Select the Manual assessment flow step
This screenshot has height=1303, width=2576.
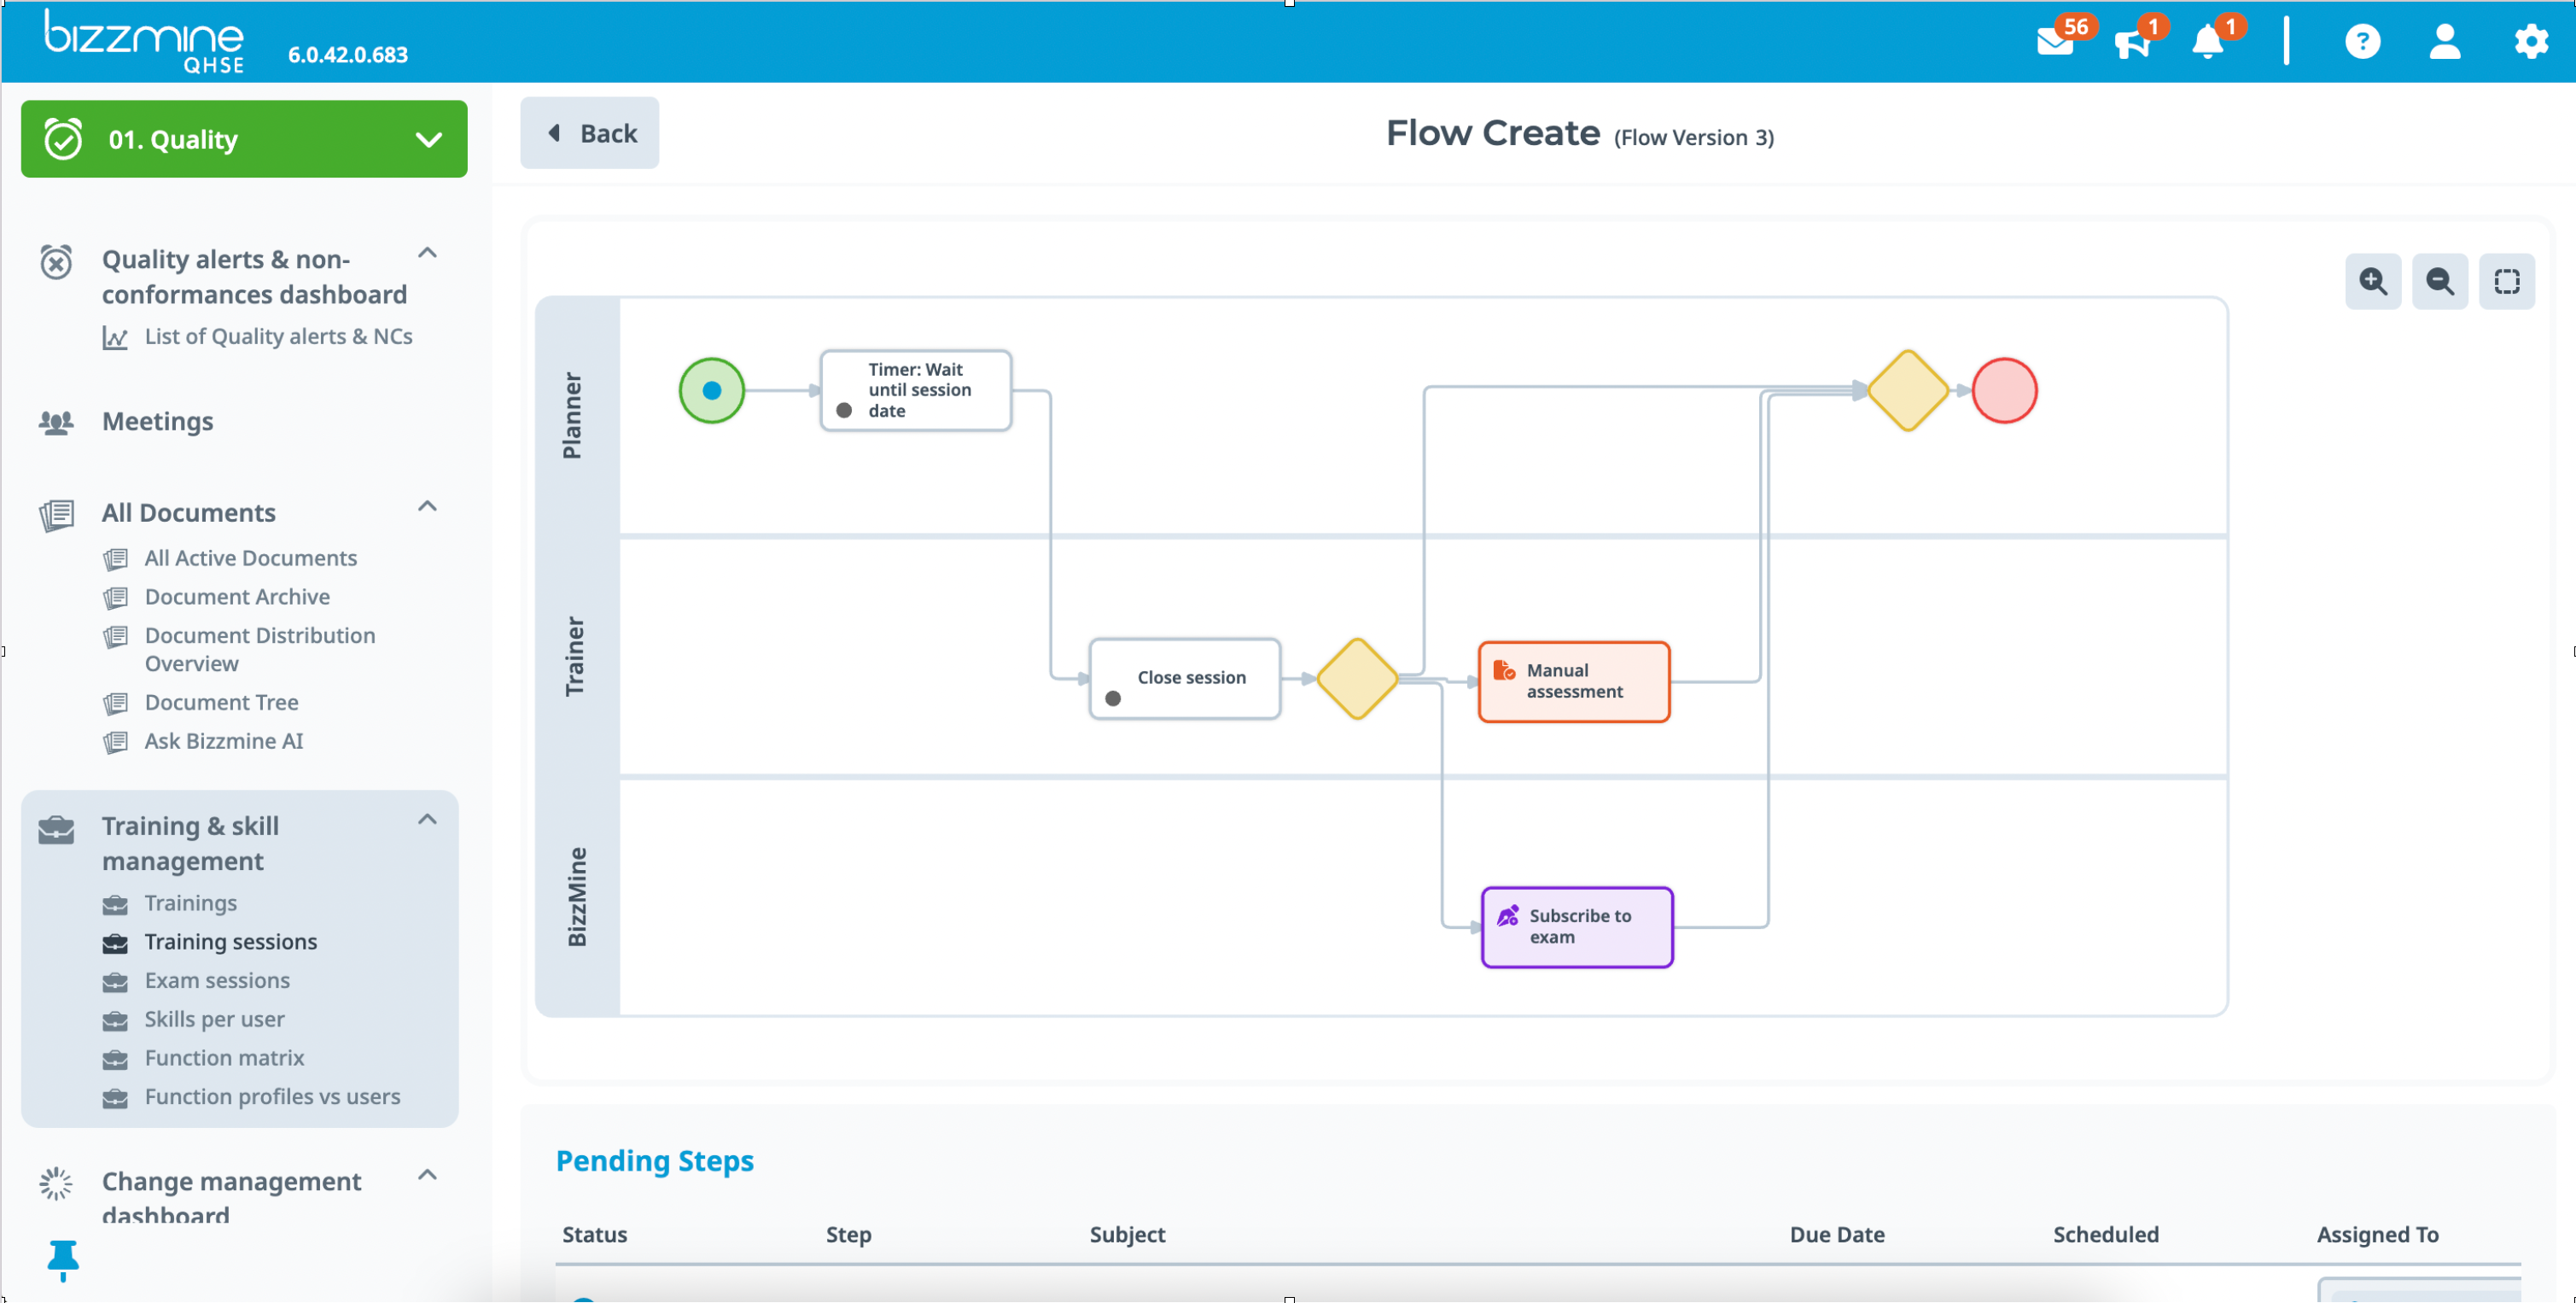[x=1574, y=682]
